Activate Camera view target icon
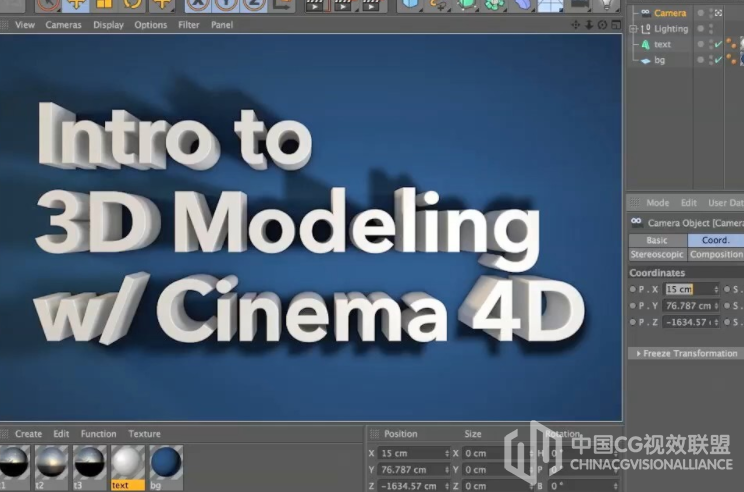This screenshot has width=744, height=492. pos(718,13)
